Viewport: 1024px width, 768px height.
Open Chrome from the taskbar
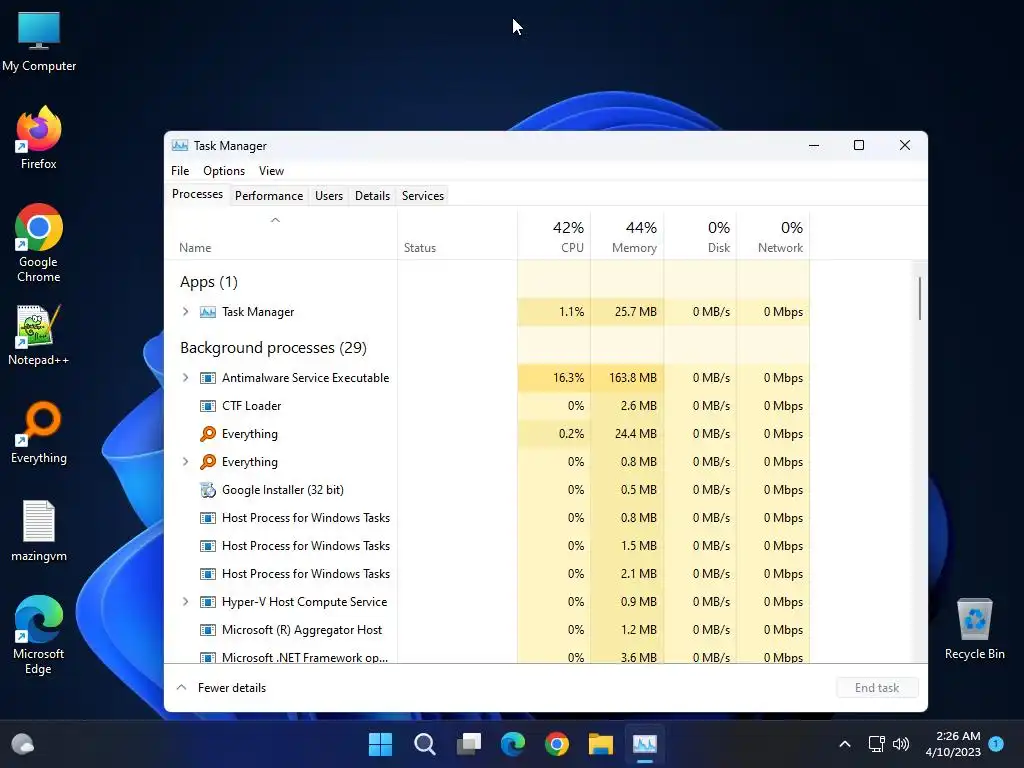pos(556,744)
